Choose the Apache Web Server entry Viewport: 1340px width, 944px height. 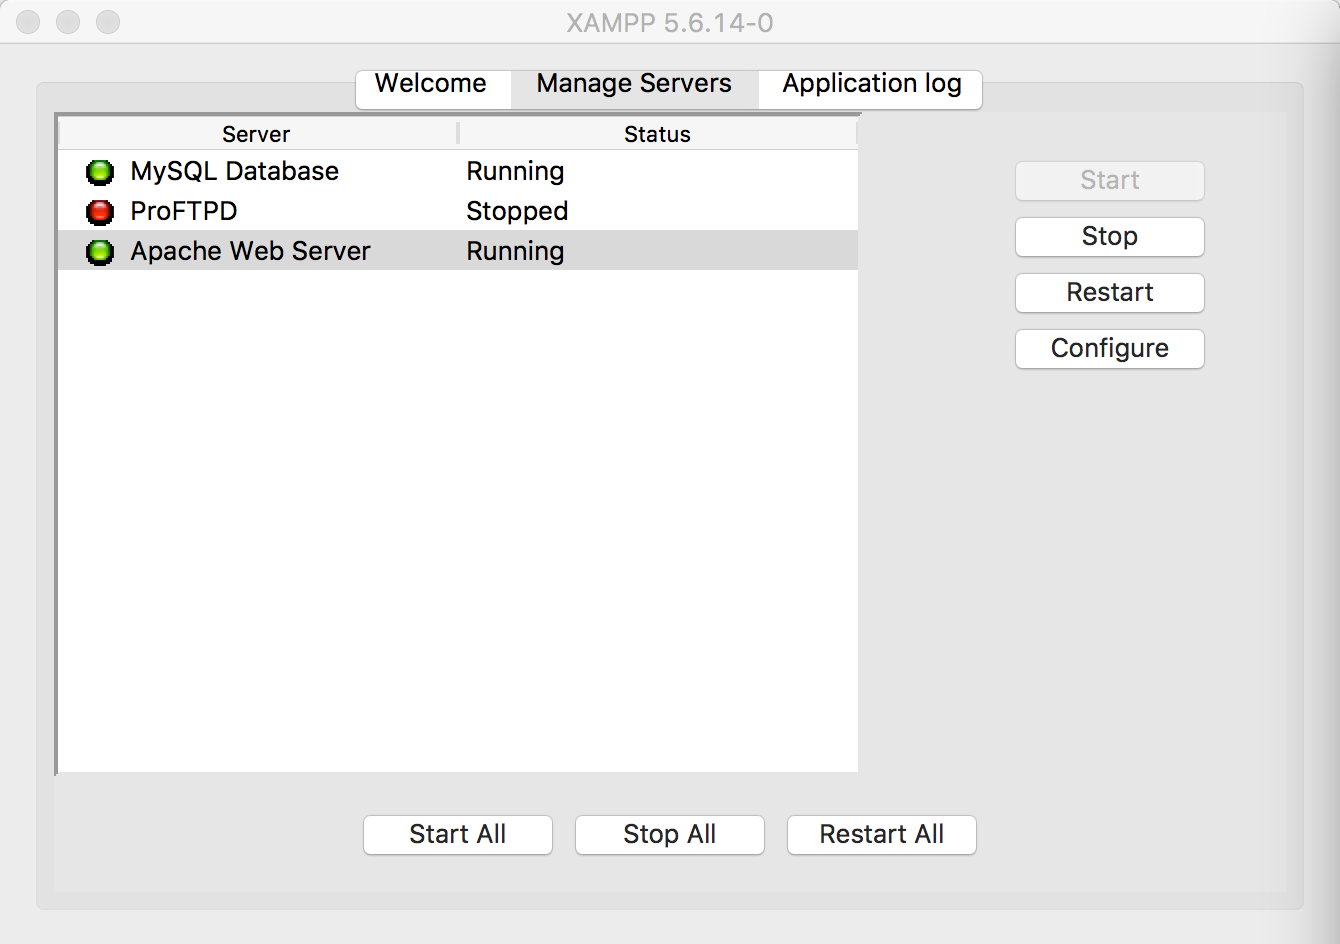250,252
